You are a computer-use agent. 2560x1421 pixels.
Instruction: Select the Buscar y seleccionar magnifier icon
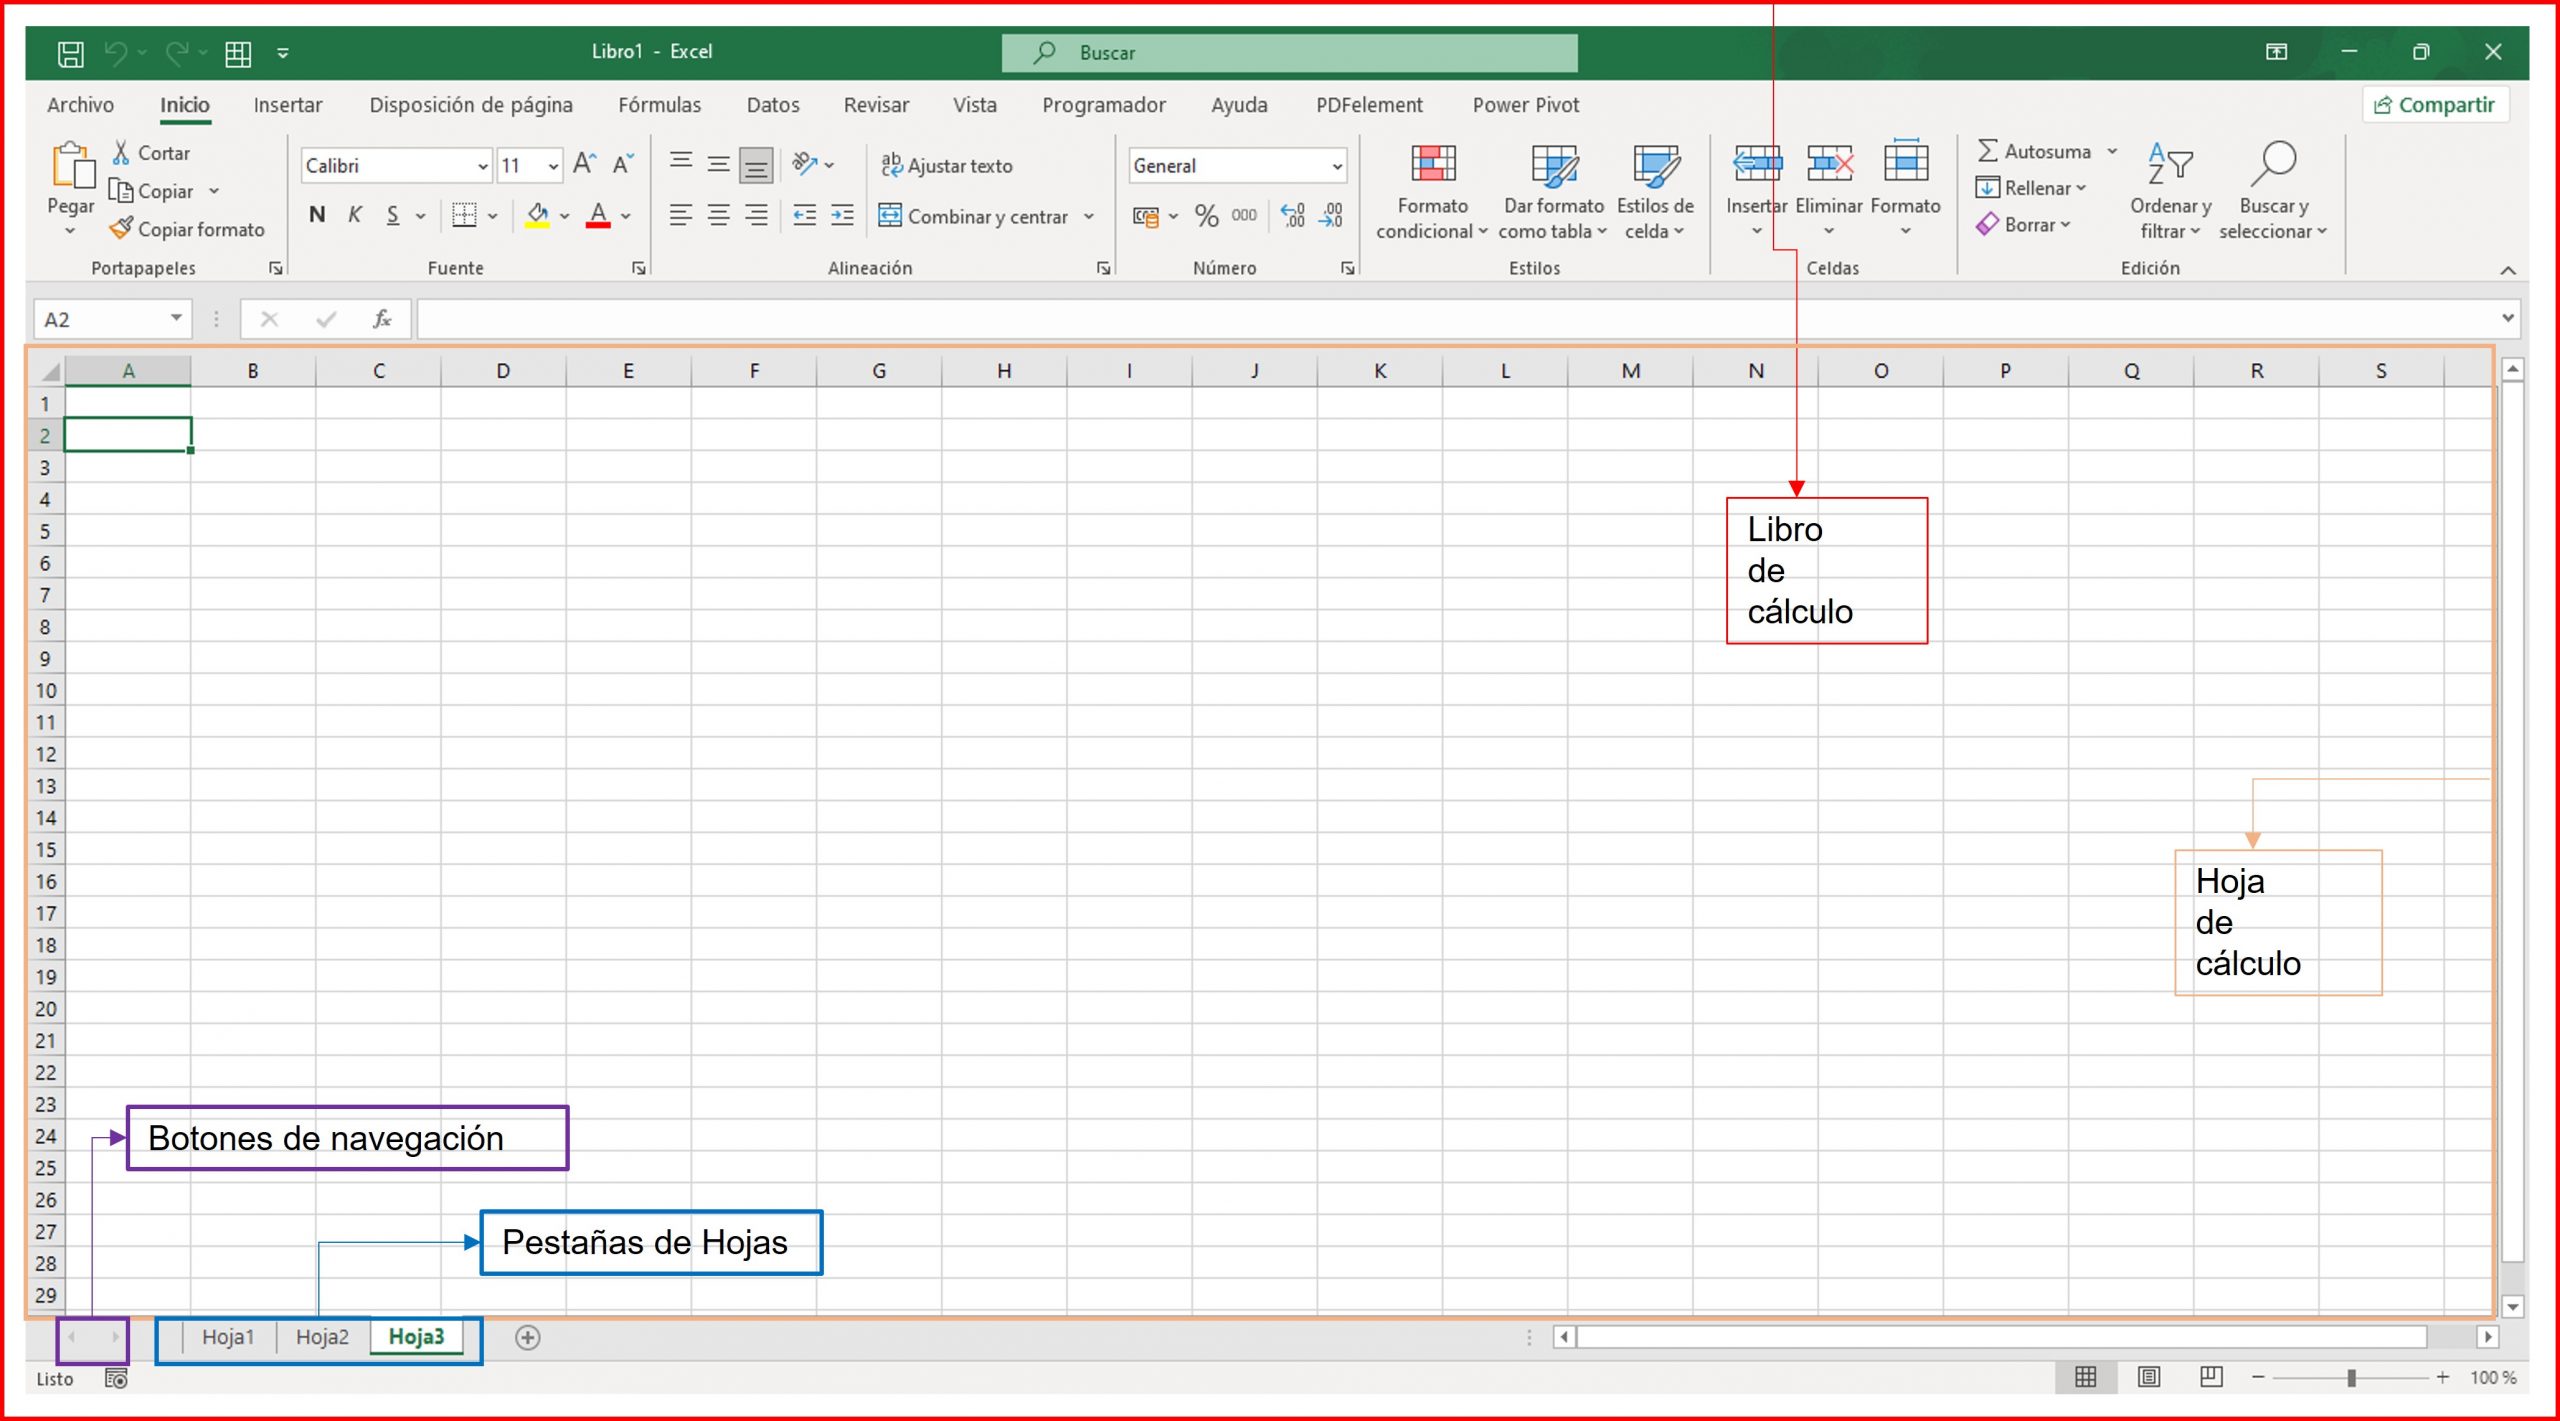[x=2274, y=165]
